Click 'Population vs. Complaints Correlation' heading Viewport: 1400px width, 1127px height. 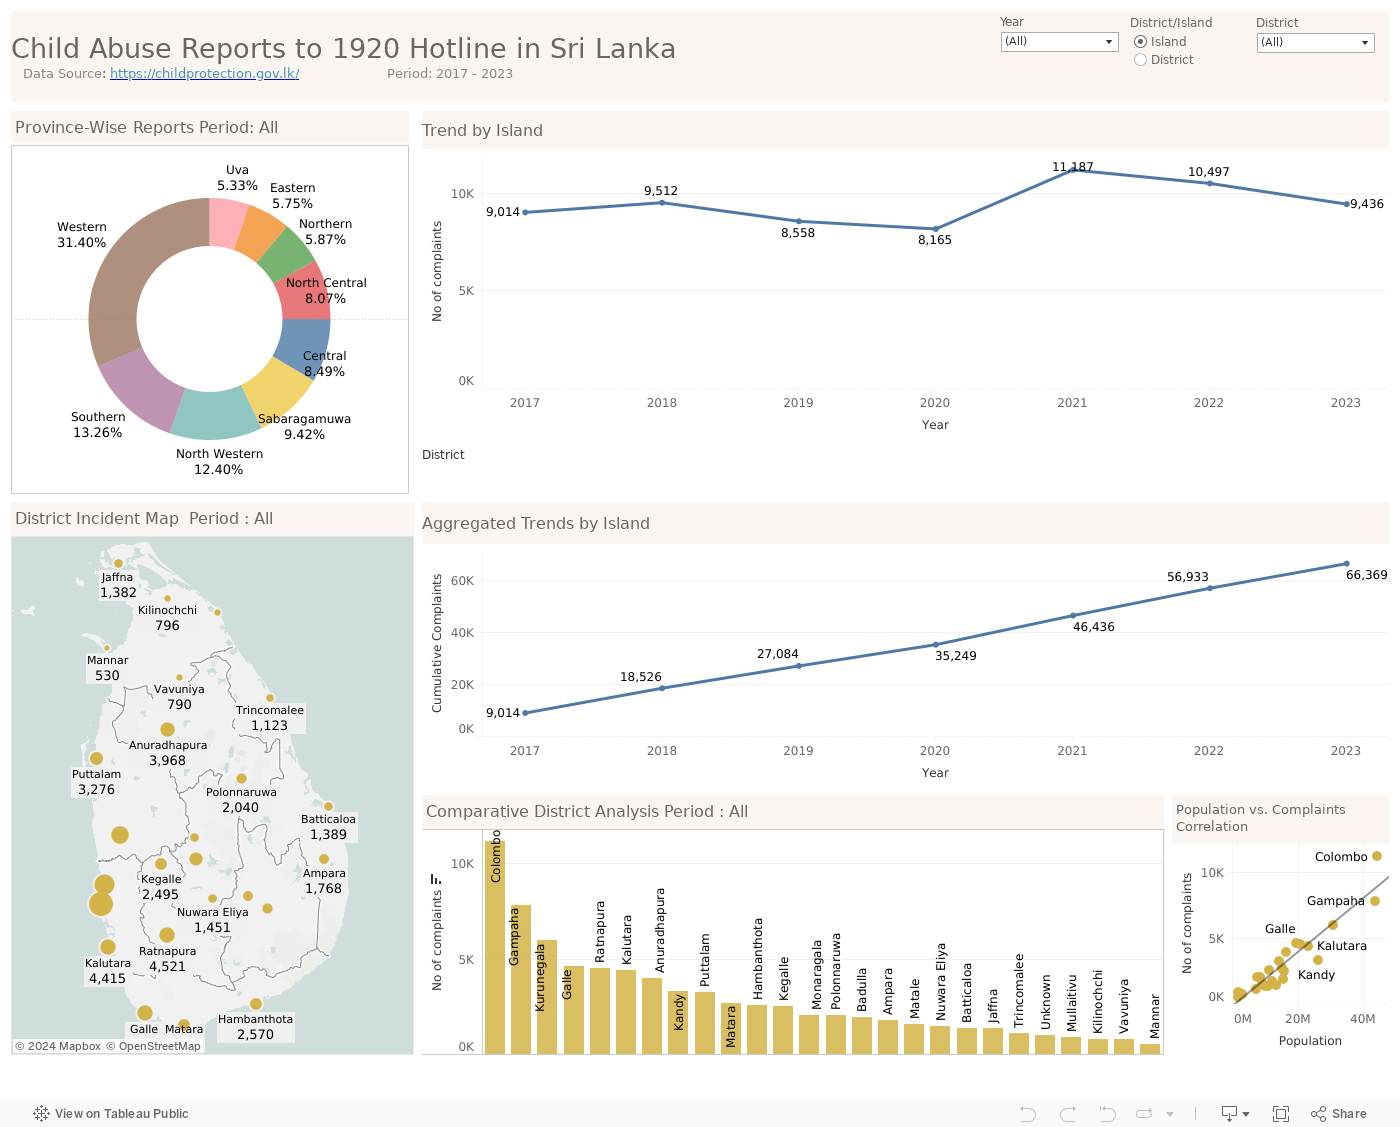pos(1261,818)
